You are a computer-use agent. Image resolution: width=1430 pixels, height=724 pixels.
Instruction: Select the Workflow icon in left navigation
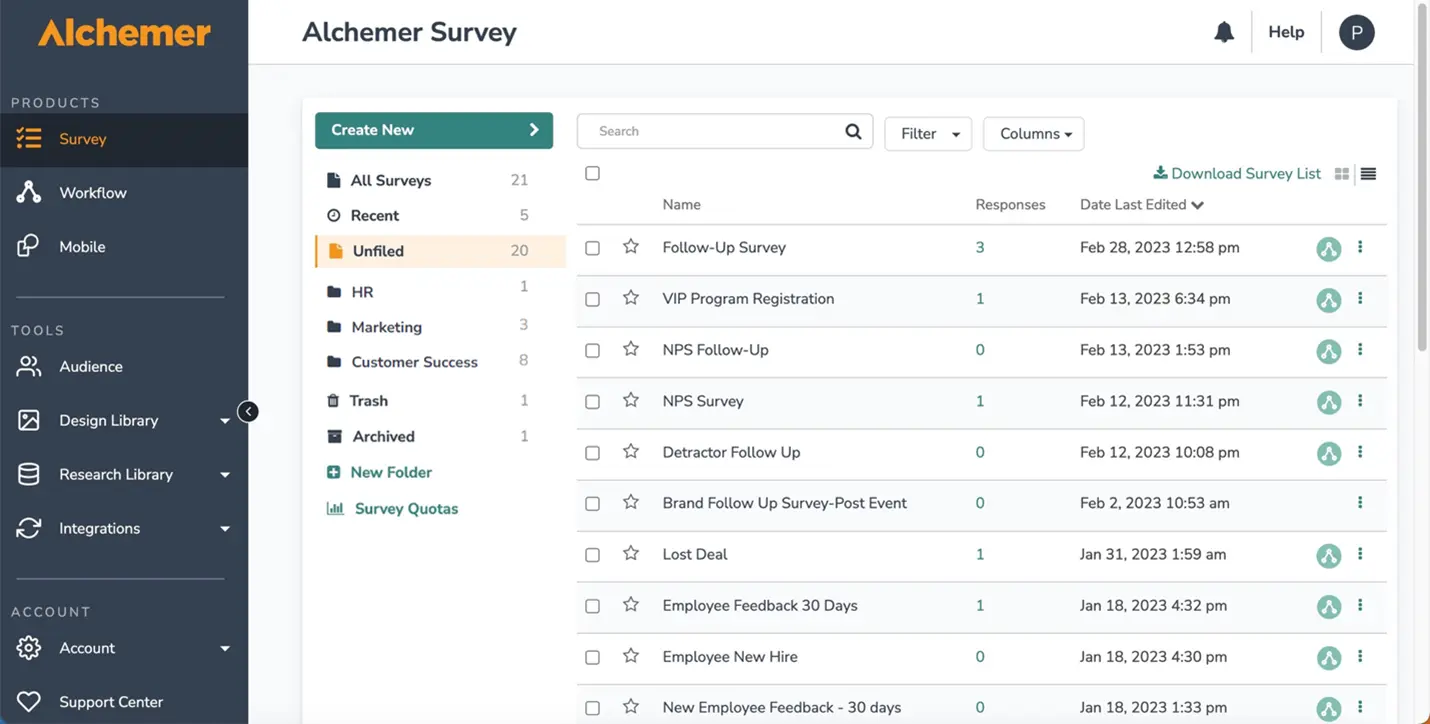(30, 192)
